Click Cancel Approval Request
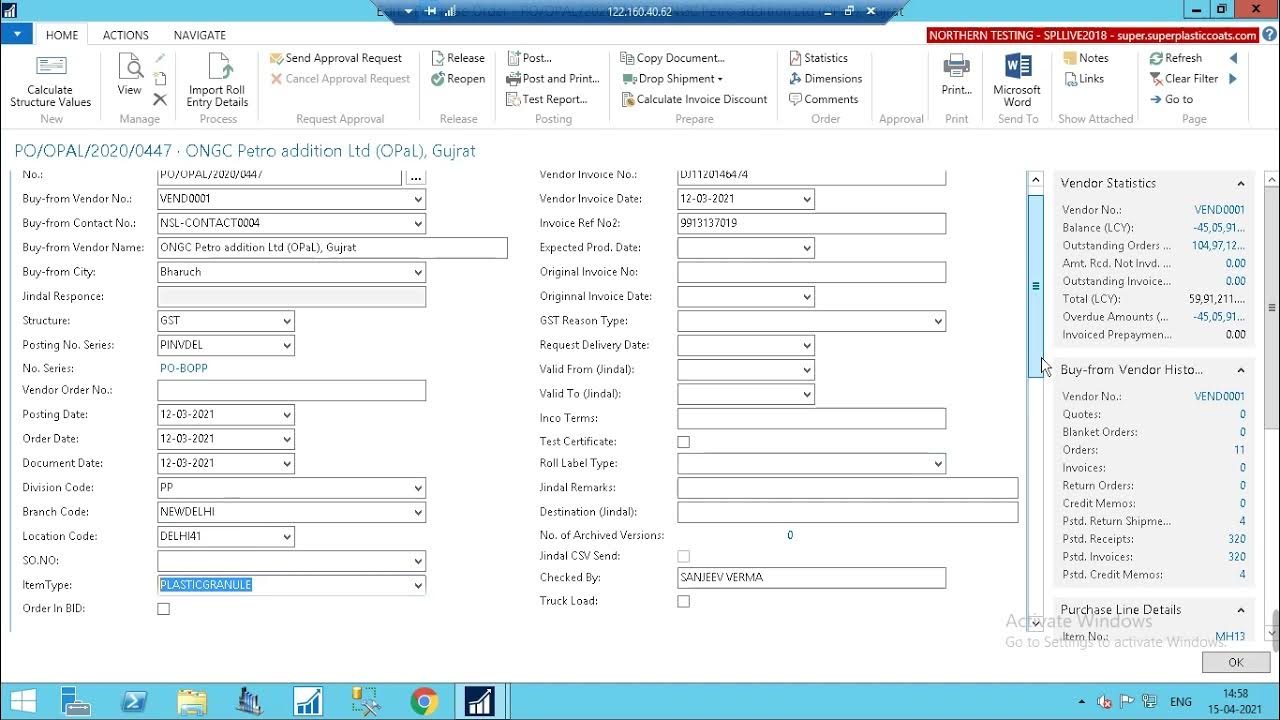The height and width of the screenshot is (720, 1280). click(340, 79)
